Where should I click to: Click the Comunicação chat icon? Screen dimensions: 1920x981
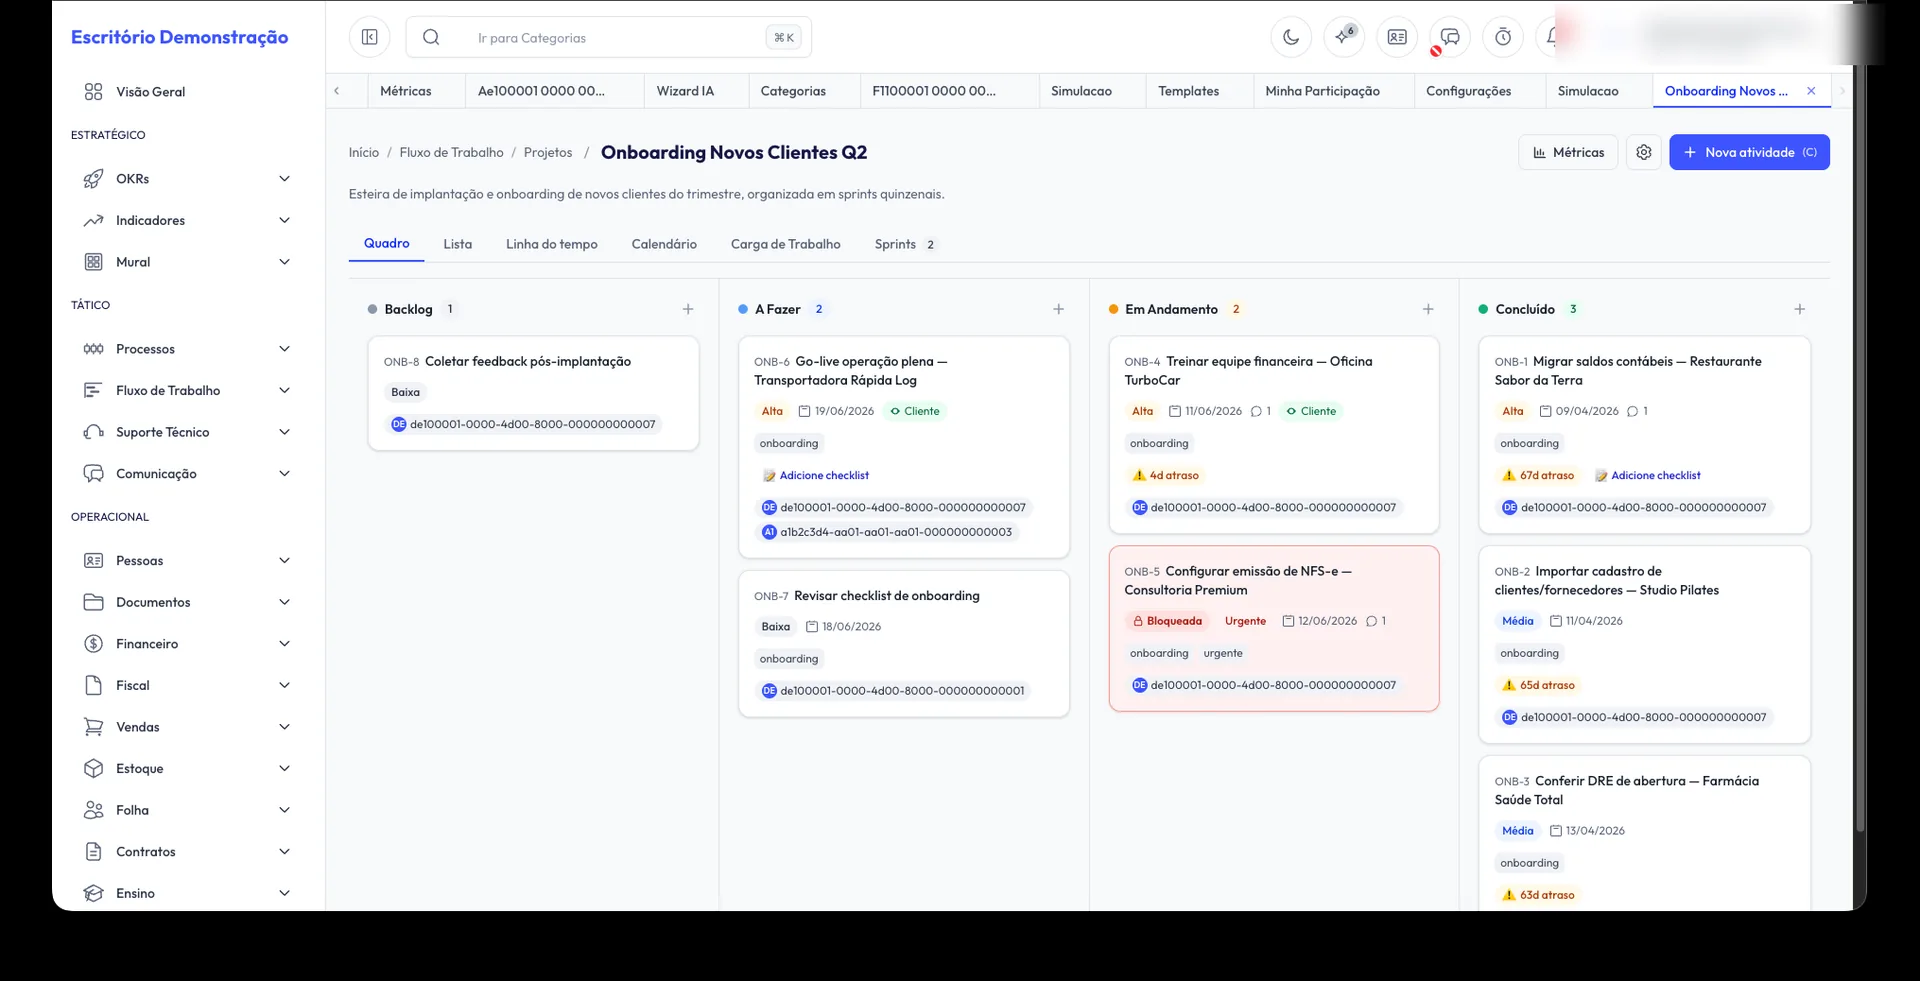click(x=93, y=473)
